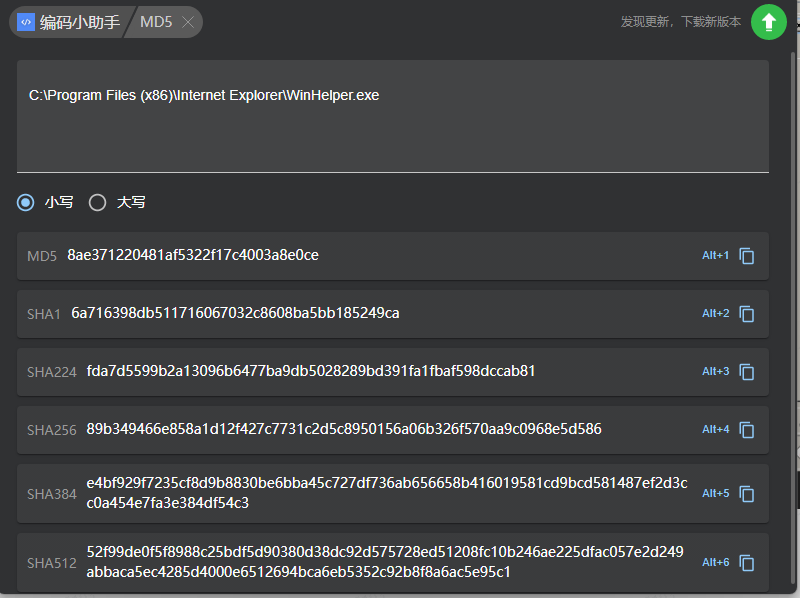
Task: Select MD5 value 8ae371220481af5322f17c4003a8e0ce
Action: coord(193,255)
